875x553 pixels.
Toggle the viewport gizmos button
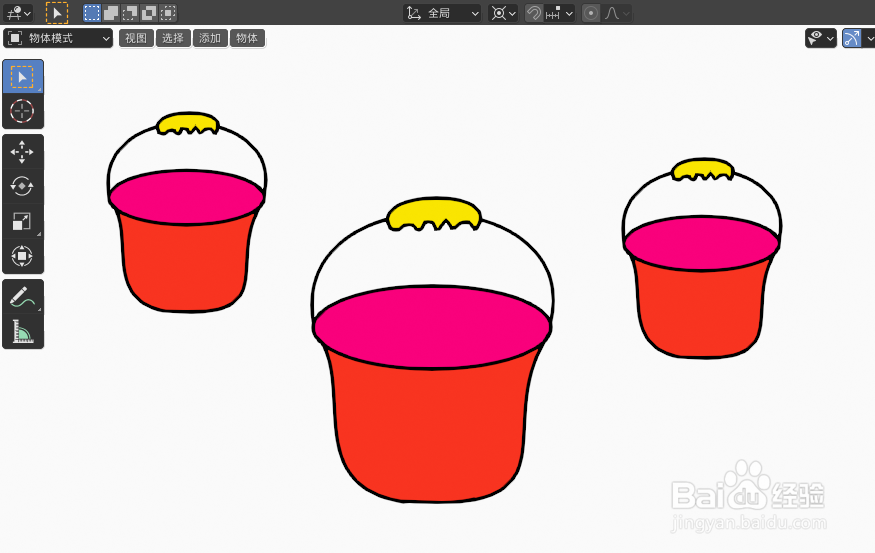(x=852, y=38)
